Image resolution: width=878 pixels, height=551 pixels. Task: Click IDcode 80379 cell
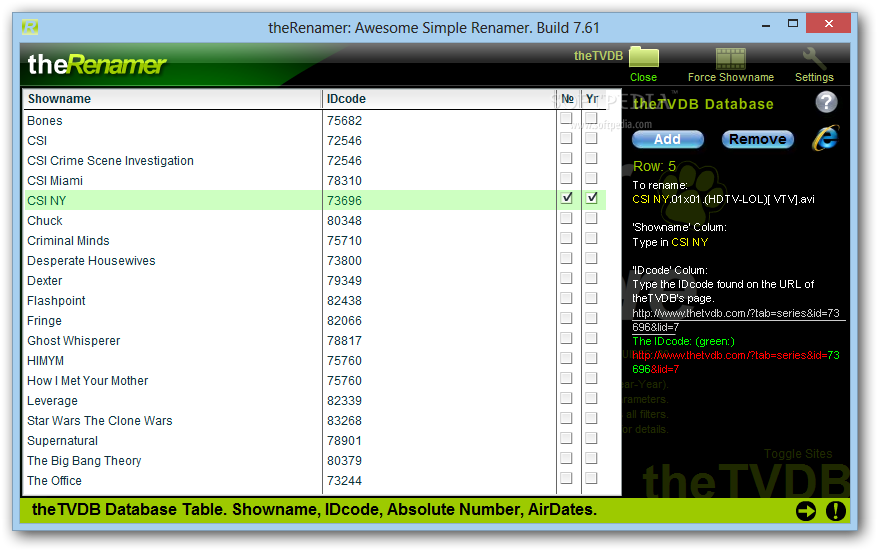pyautogui.click(x=344, y=461)
